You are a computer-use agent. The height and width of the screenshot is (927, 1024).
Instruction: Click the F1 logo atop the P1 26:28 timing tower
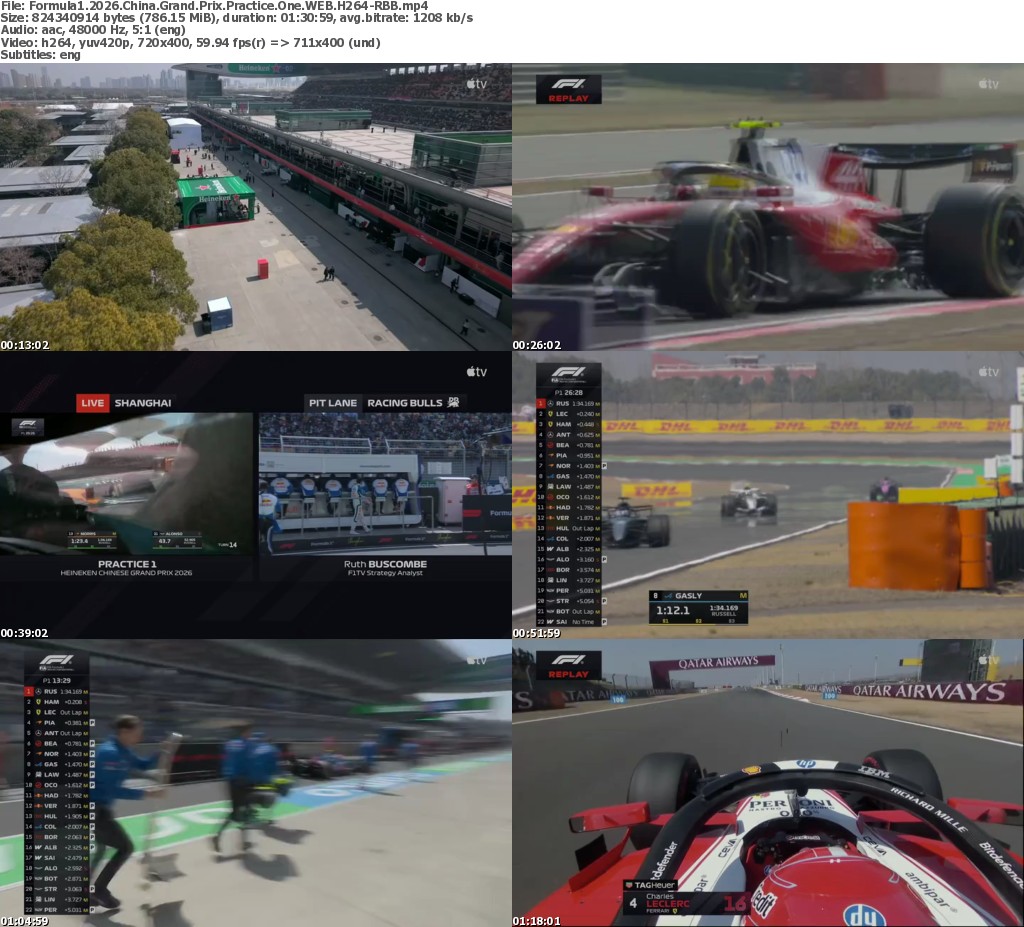[x=568, y=375]
